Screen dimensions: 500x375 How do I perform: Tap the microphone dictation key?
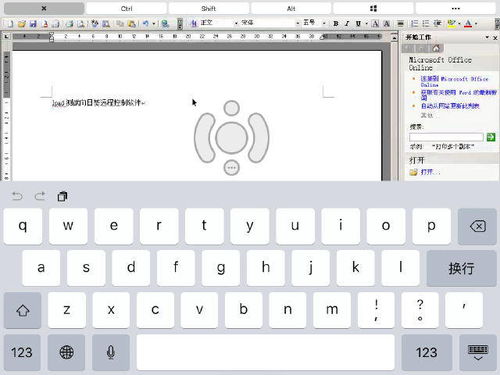click(111, 352)
